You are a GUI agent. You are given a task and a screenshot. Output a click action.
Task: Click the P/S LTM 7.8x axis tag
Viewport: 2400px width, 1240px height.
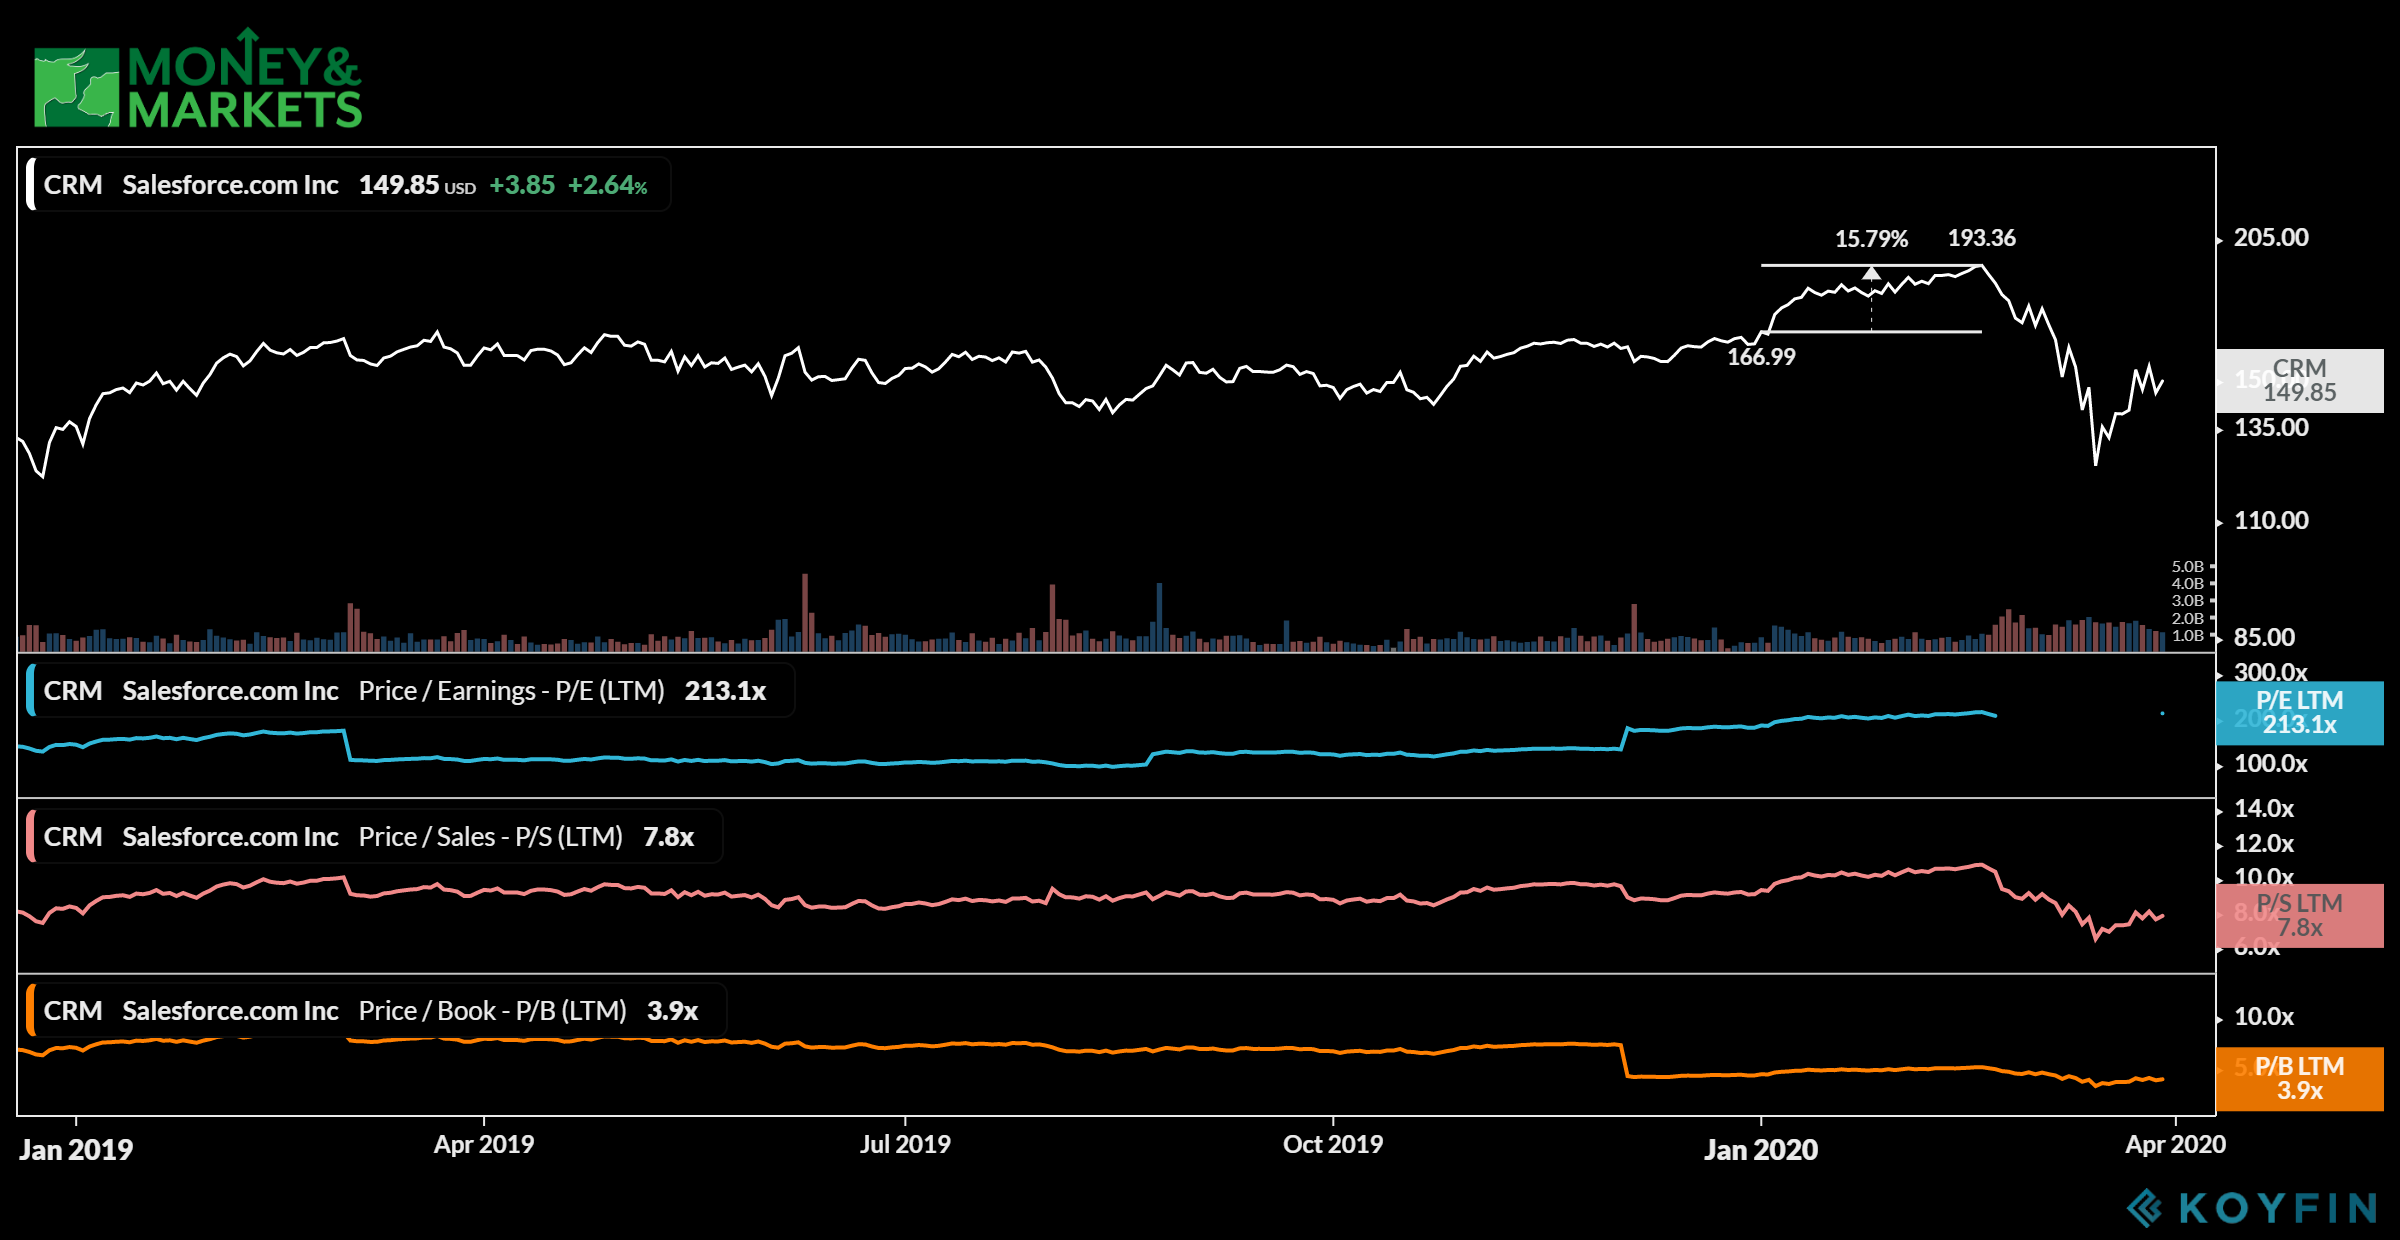pos(2300,916)
